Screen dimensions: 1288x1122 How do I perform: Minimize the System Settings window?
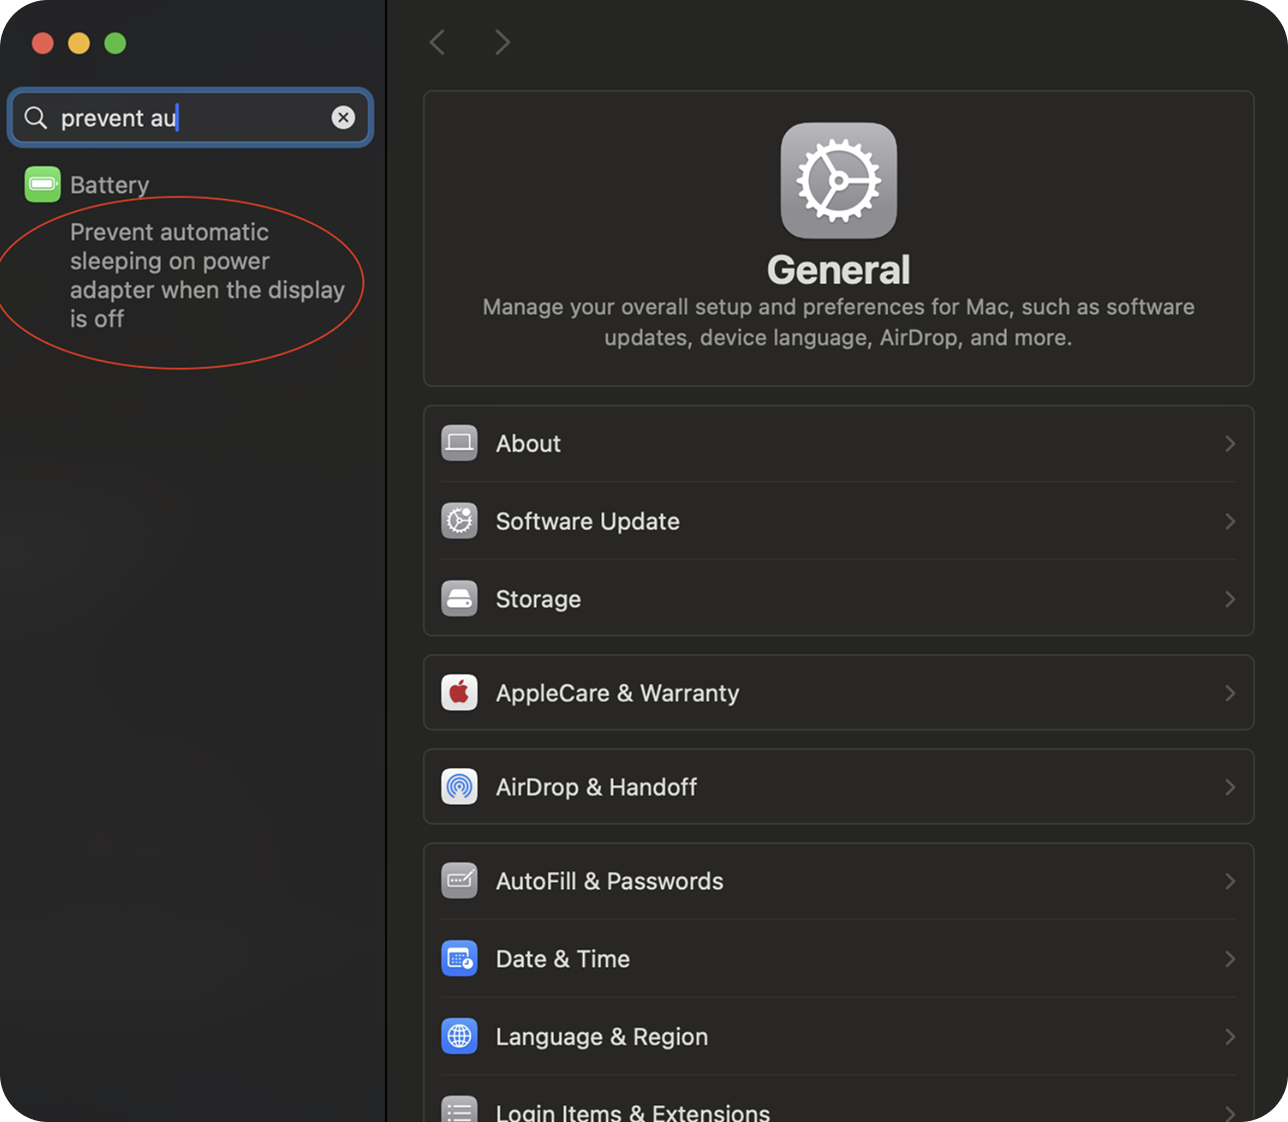coord(79,43)
